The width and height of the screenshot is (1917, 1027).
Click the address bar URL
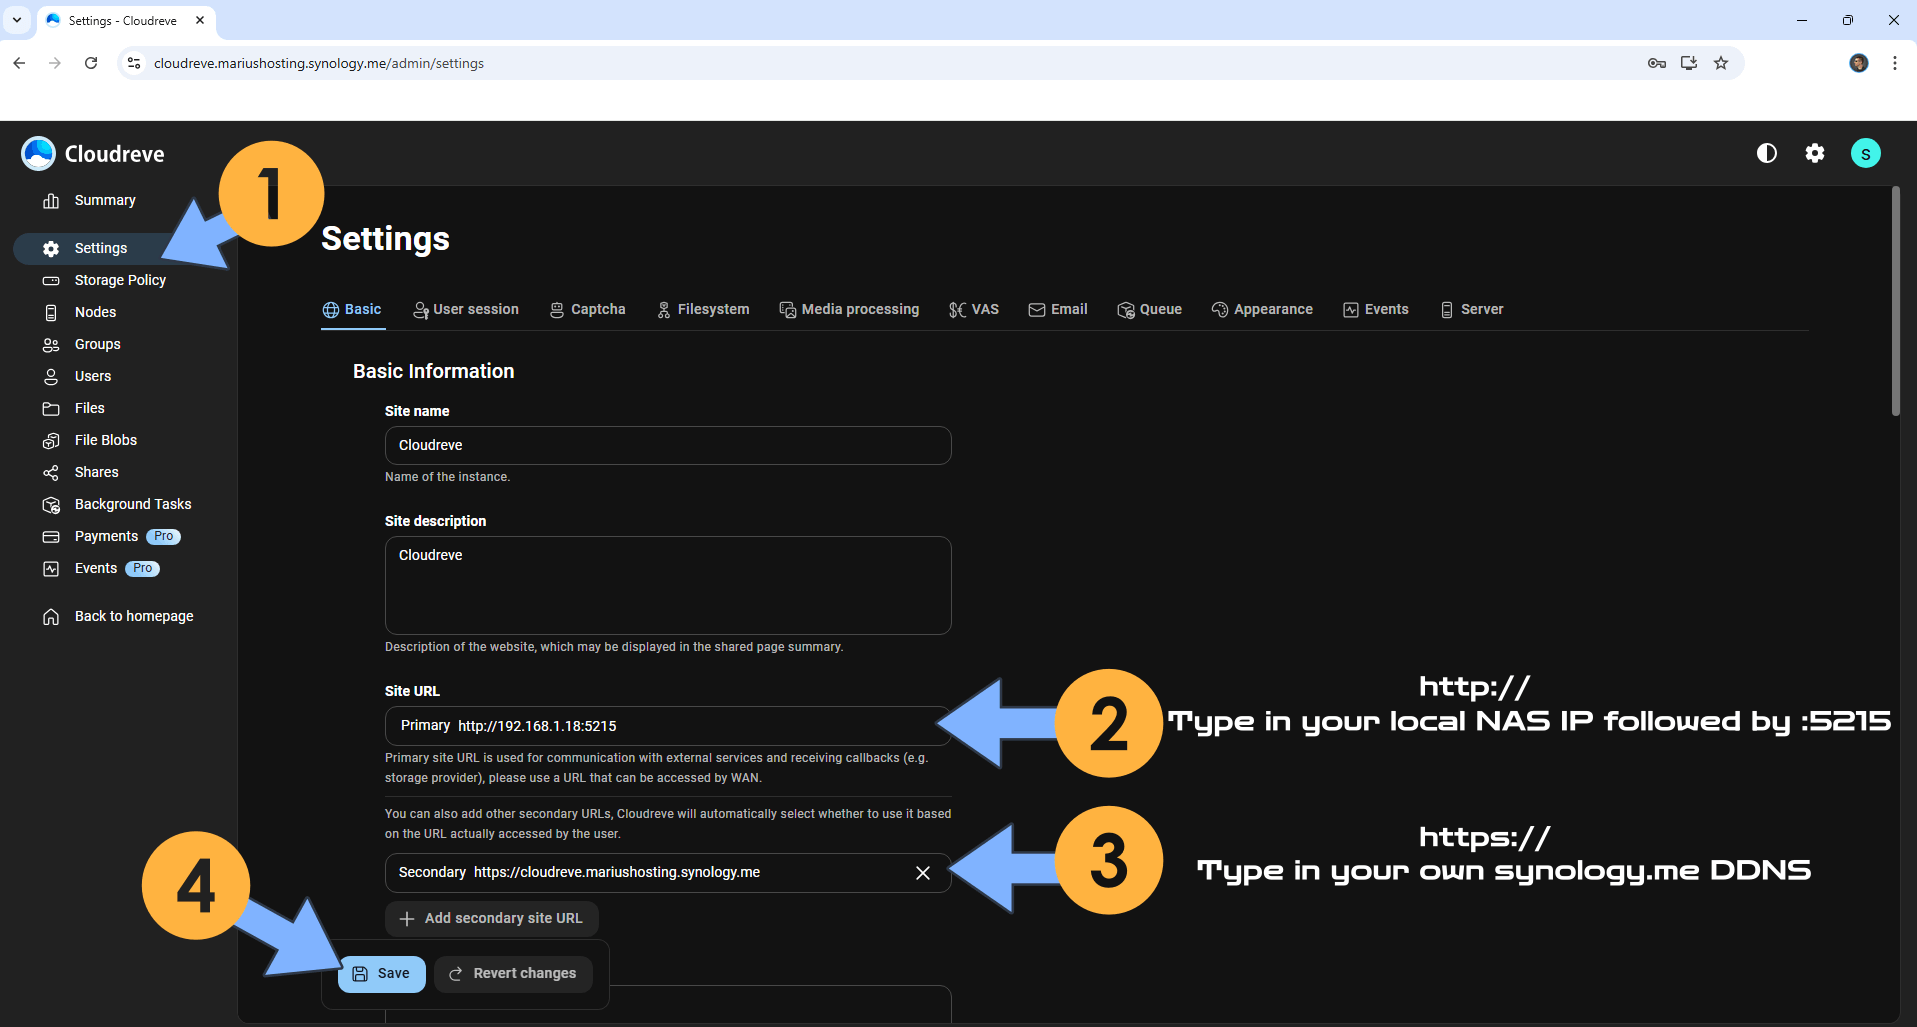click(319, 63)
